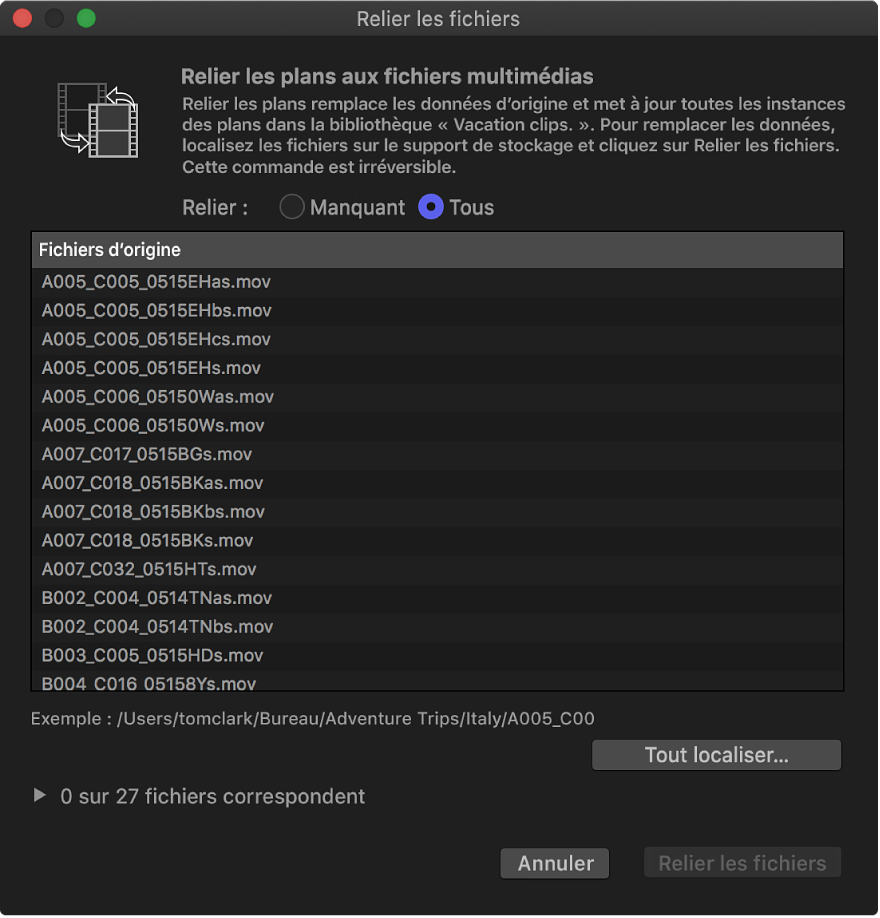Select file A005_C005_0515EHs.mov
The width and height of the screenshot is (880, 918).
(151, 368)
